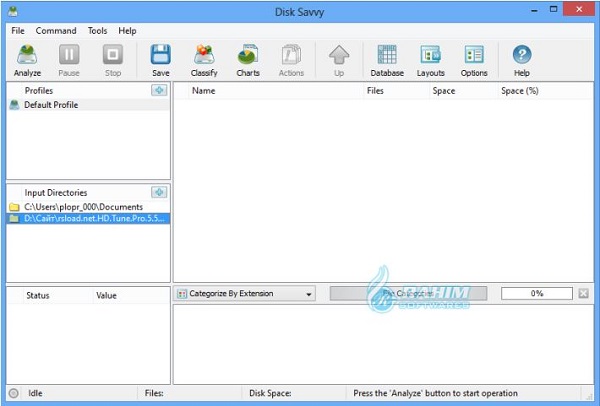Click the Profiles panel header
This screenshot has height=406, width=600.
click(39, 91)
